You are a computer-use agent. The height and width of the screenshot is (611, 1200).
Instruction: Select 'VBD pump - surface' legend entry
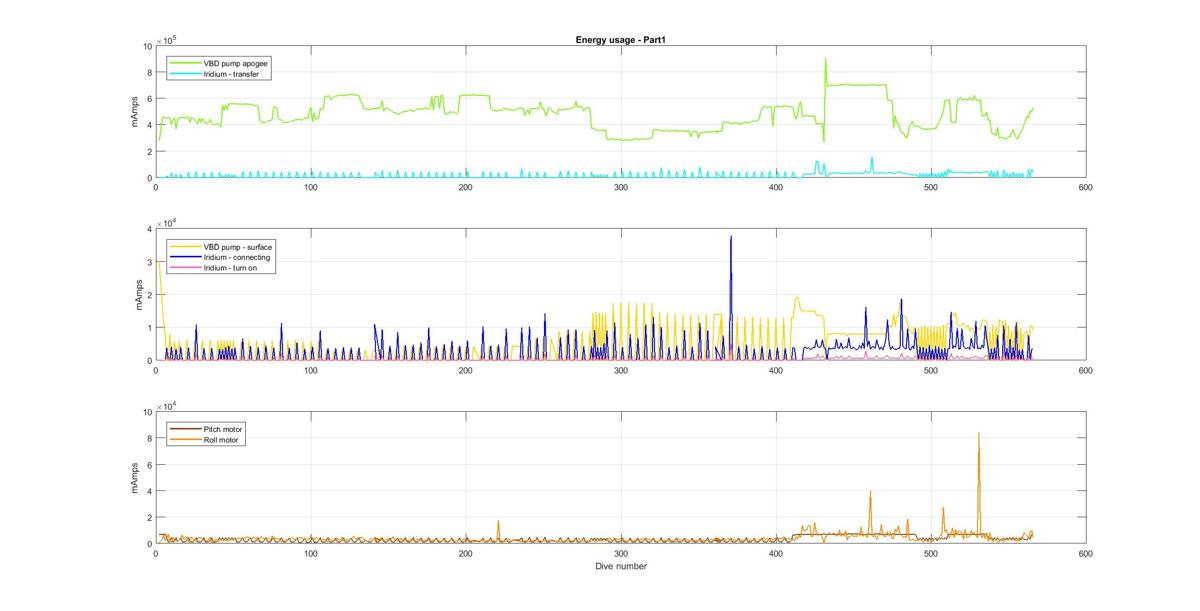[238, 246]
